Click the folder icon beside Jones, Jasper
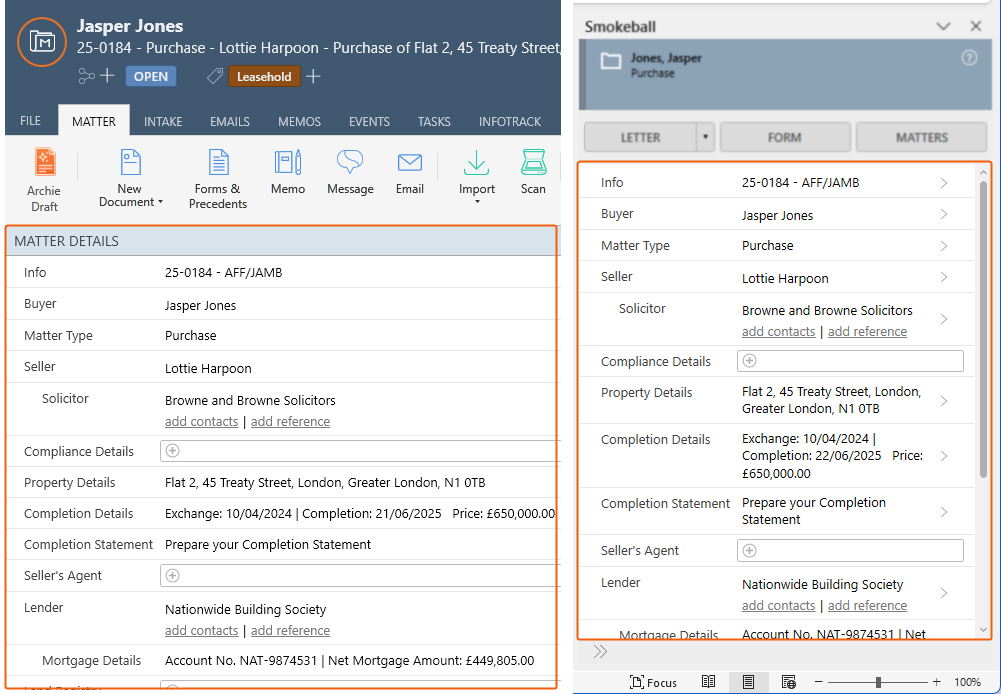 [x=611, y=61]
